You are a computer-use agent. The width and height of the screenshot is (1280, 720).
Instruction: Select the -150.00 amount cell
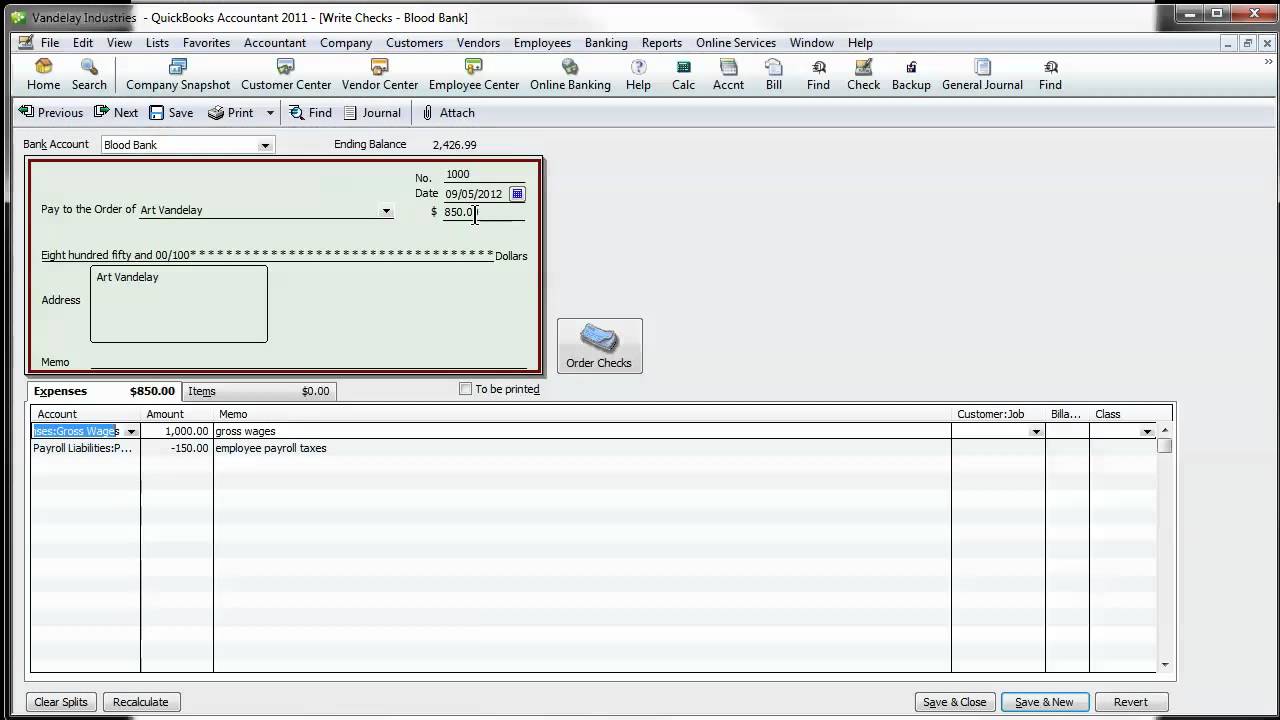tap(177, 449)
